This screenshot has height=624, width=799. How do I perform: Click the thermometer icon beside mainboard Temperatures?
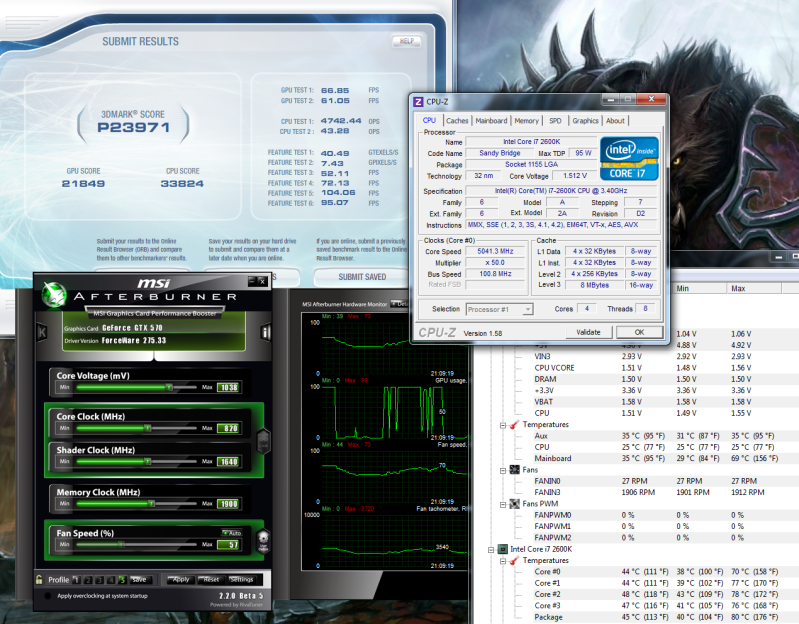[x=514, y=424]
